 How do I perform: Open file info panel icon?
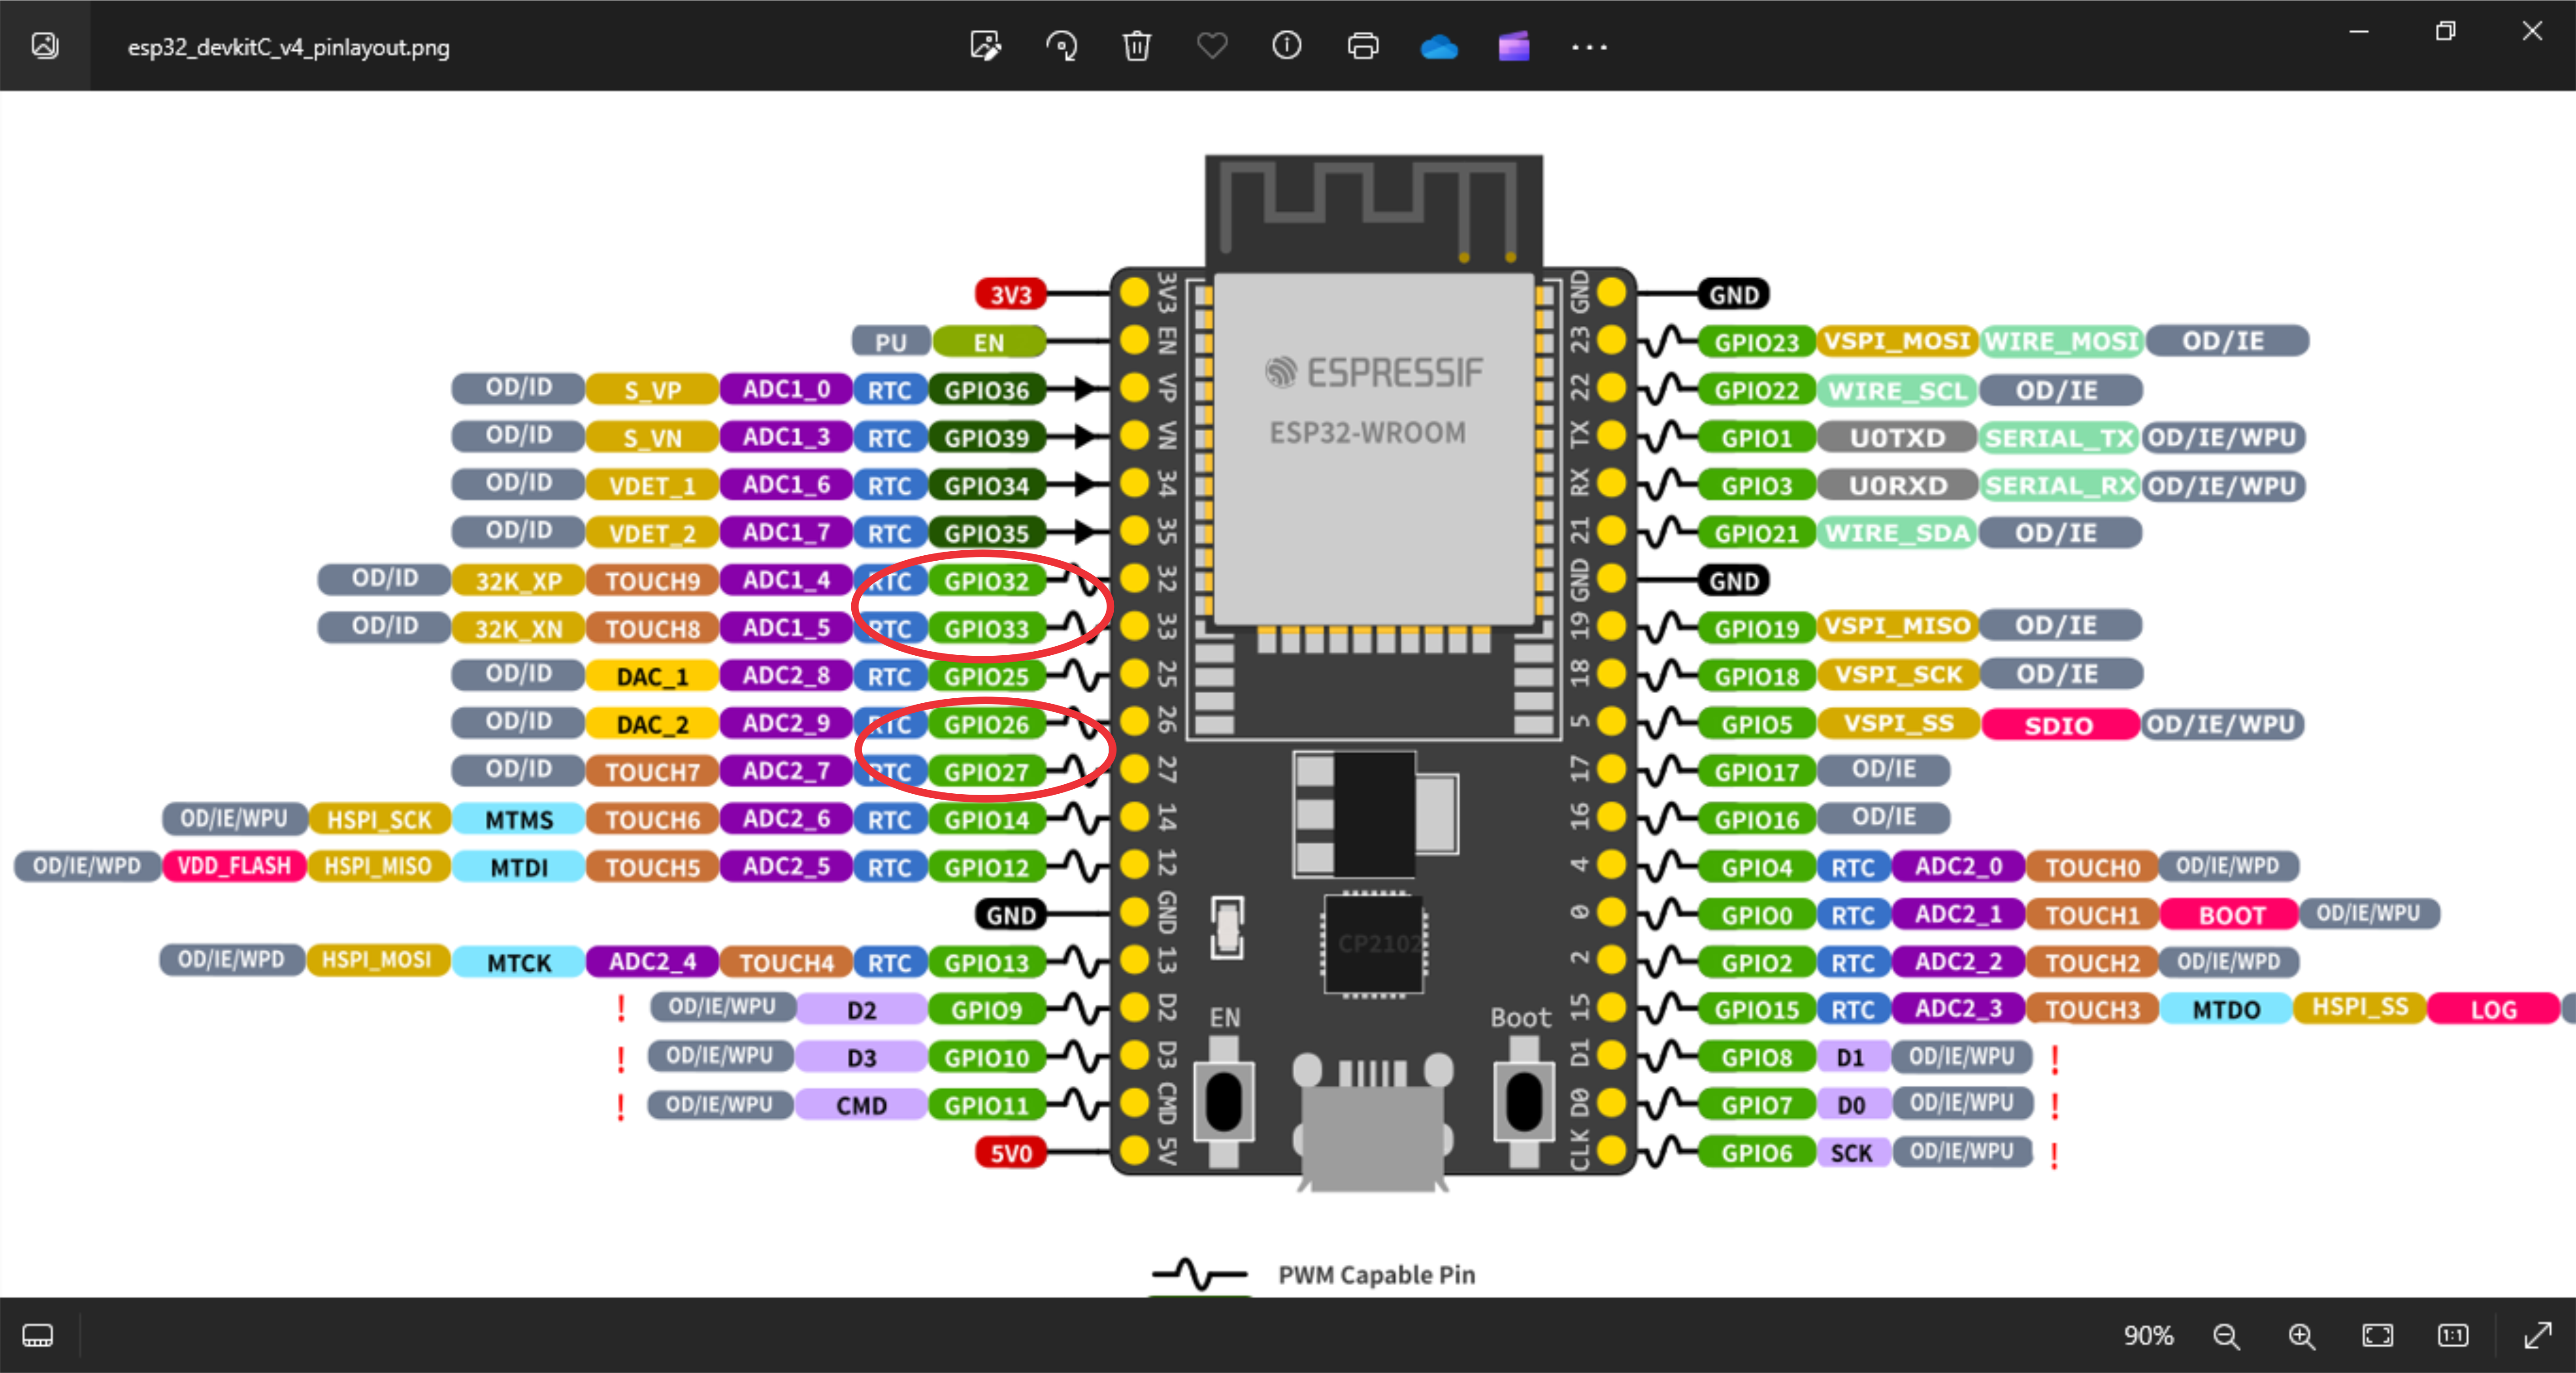(1287, 46)
